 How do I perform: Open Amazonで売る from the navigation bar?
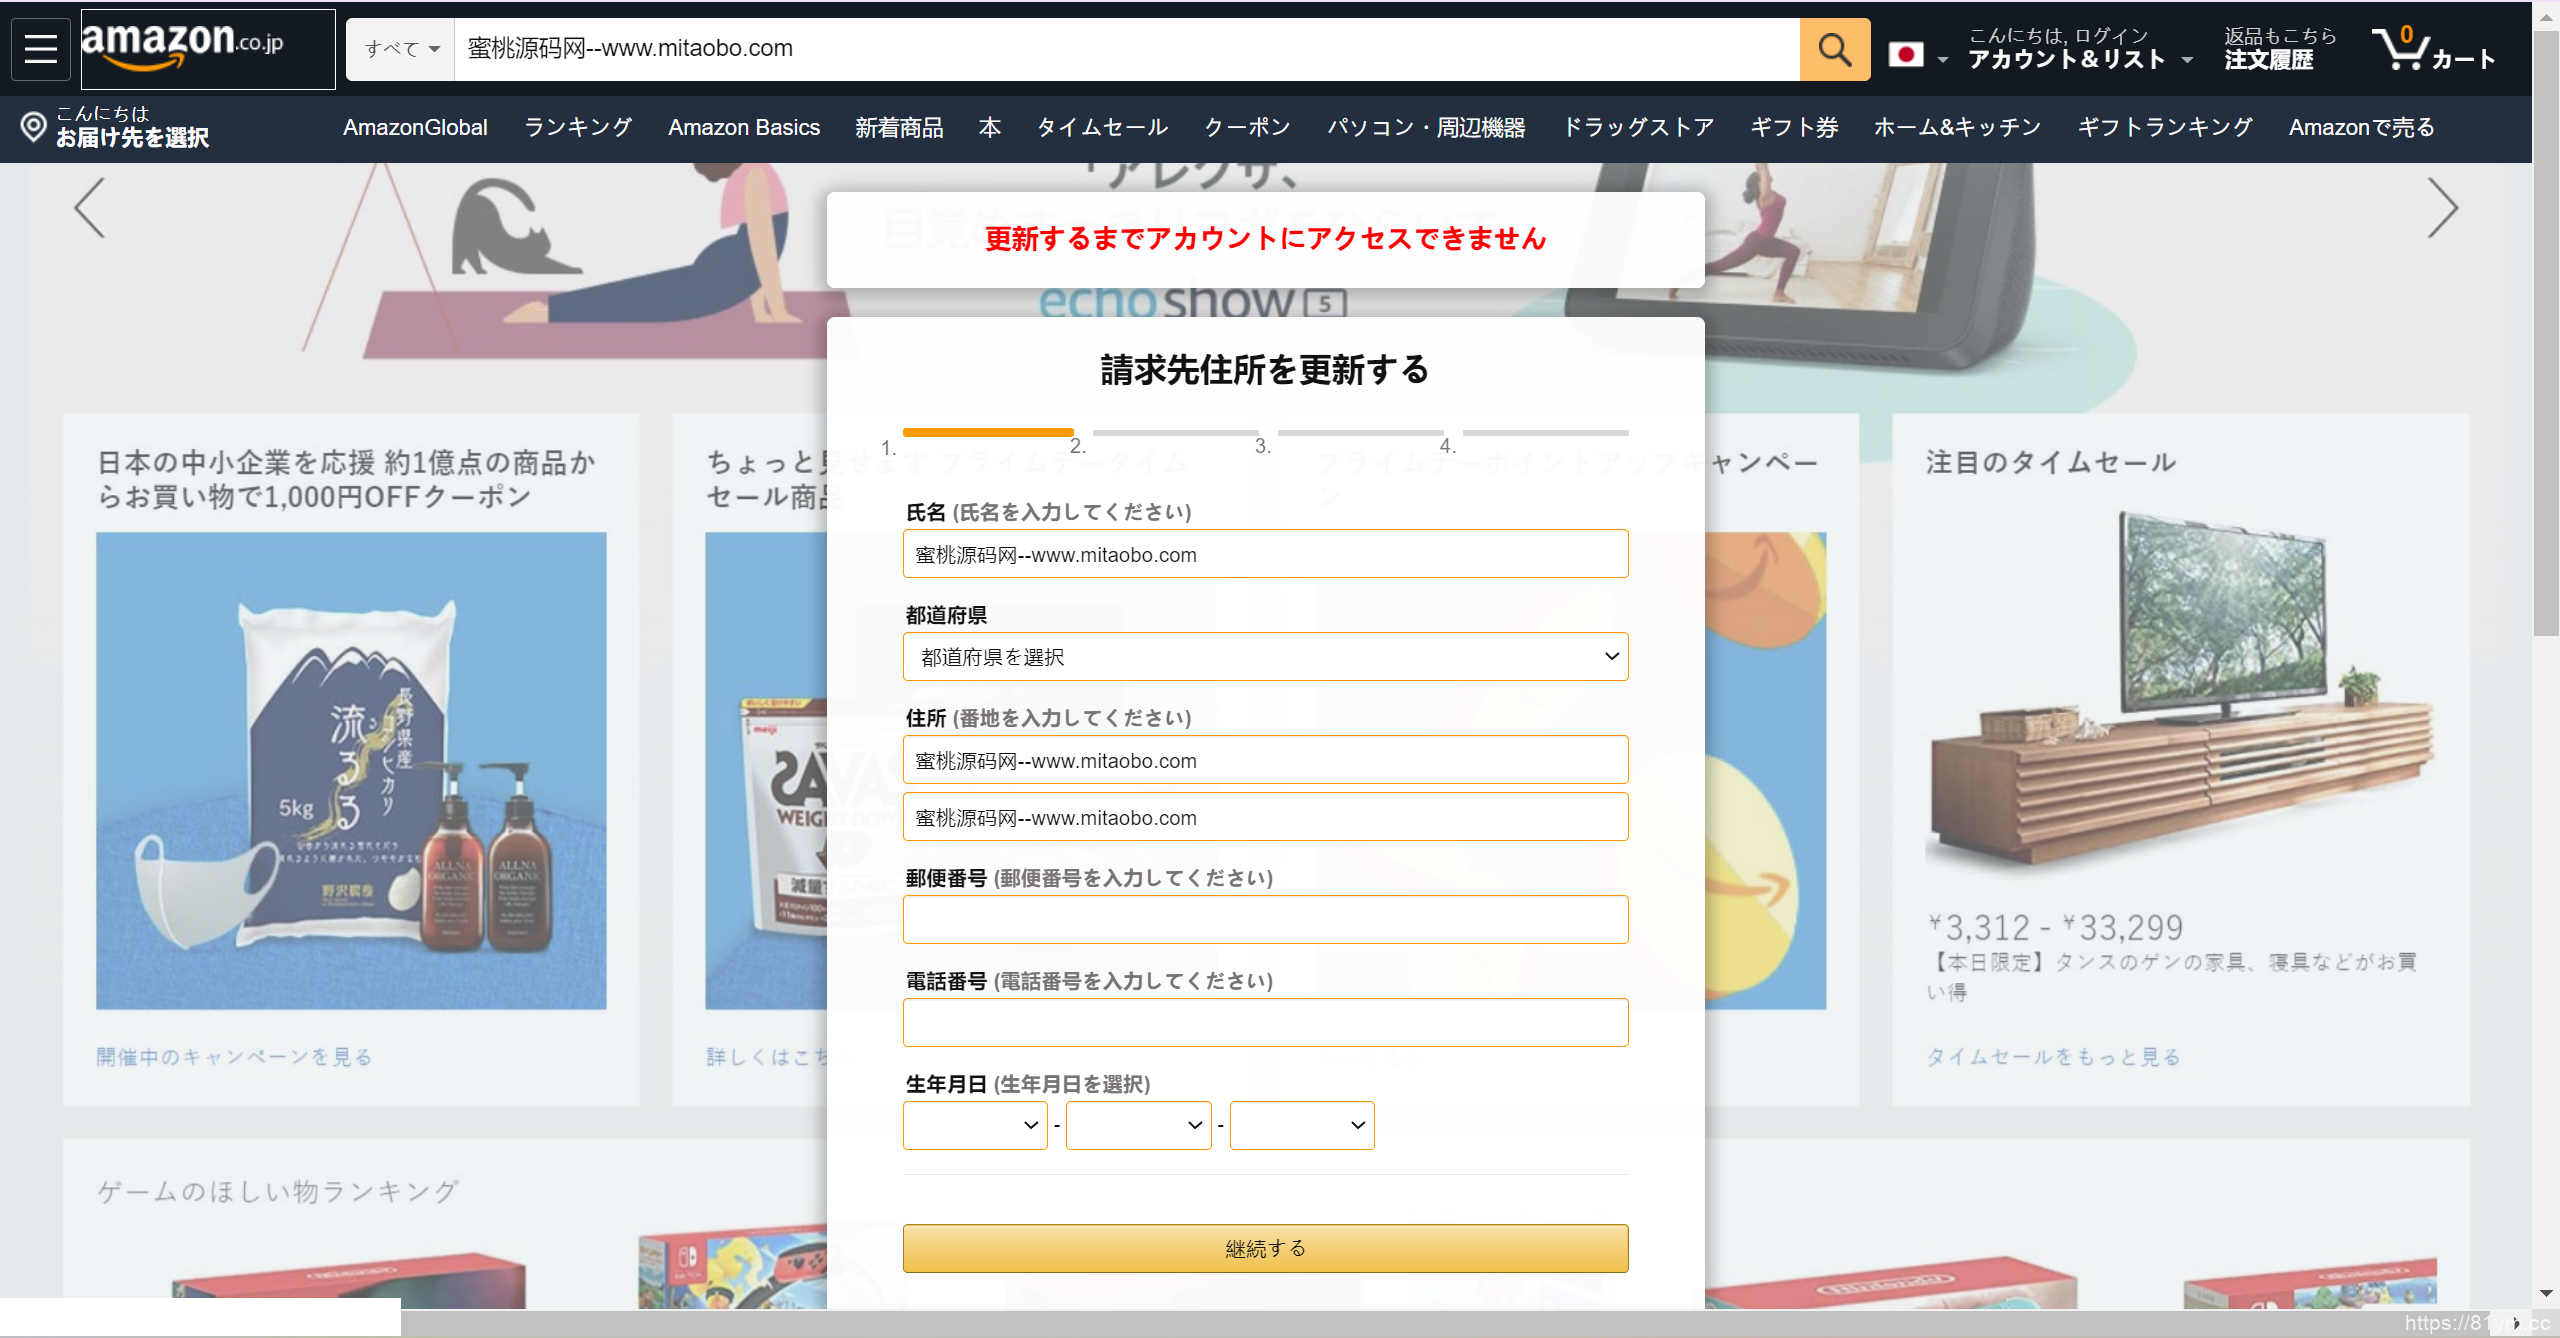[2360, 128]
